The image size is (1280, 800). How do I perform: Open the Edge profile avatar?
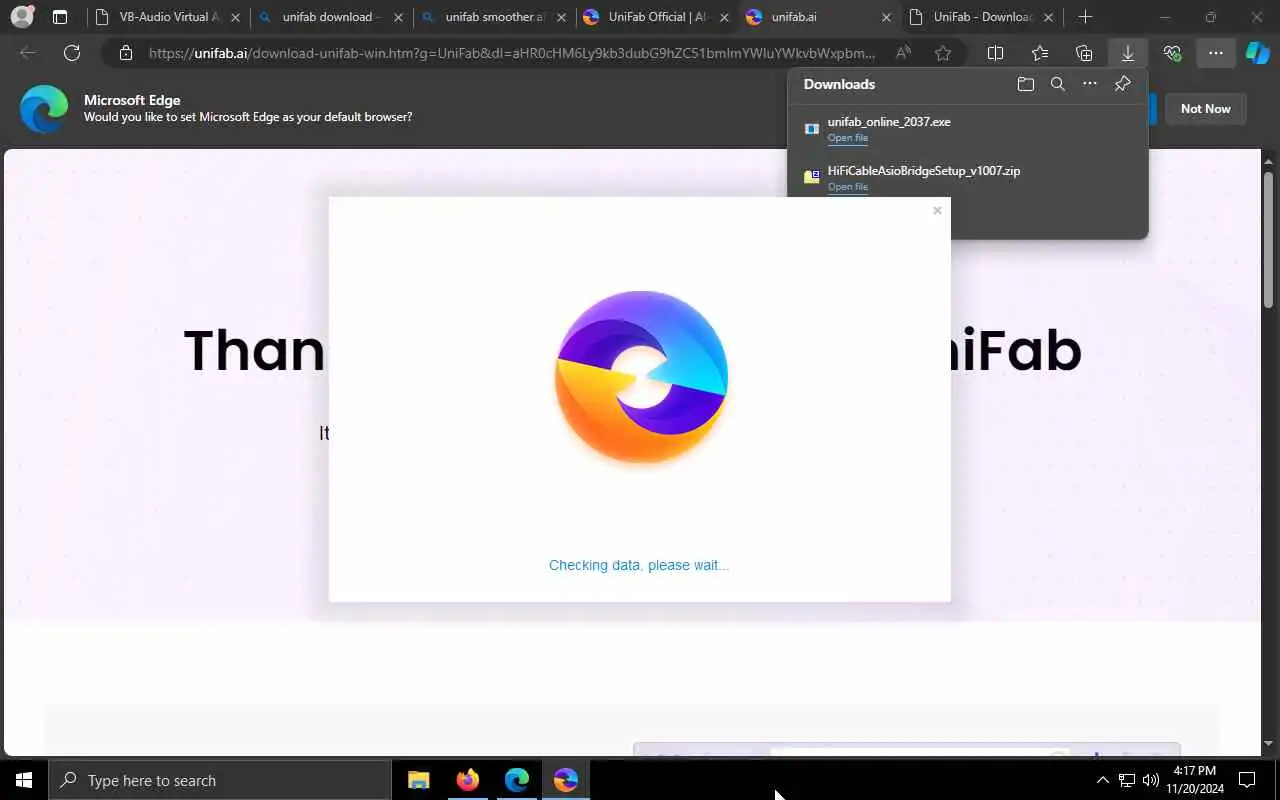22,17
